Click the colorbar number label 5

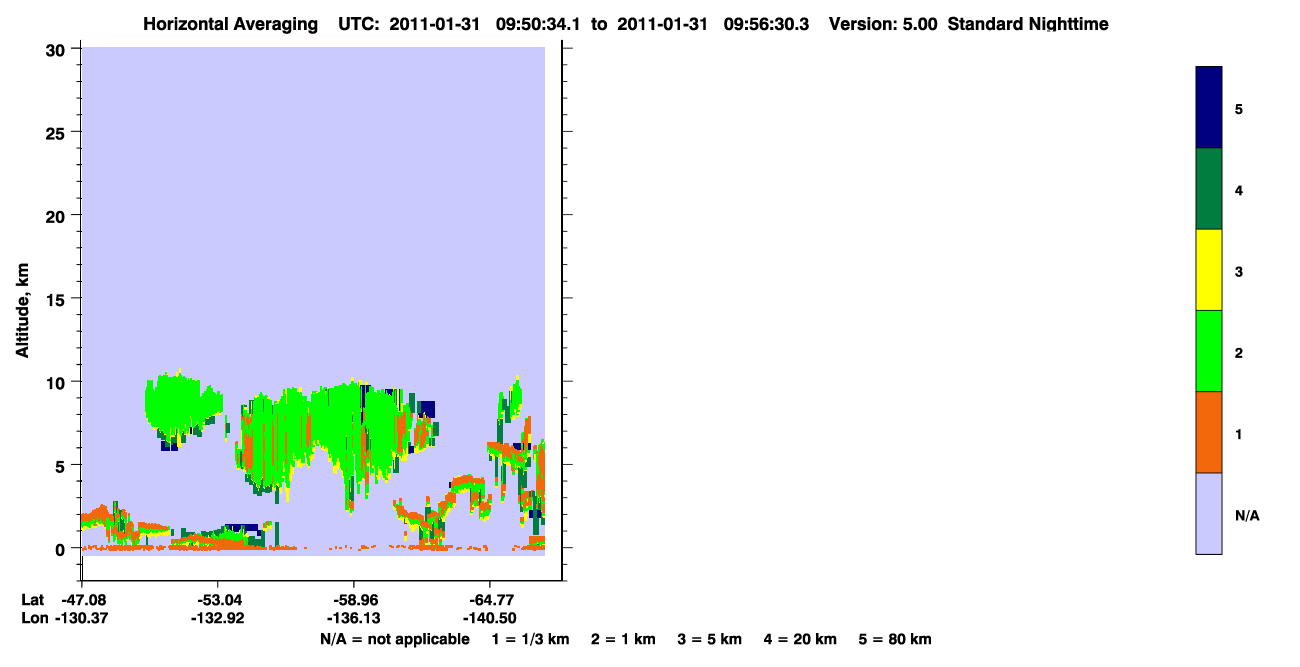[x=1239, y=108]
